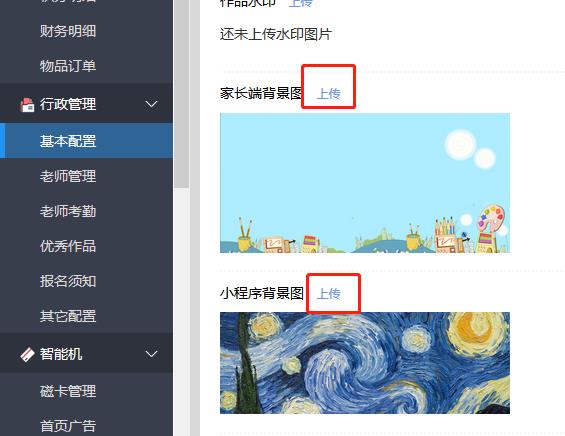Click the cartoon art-supplies background image

point(365,183)
